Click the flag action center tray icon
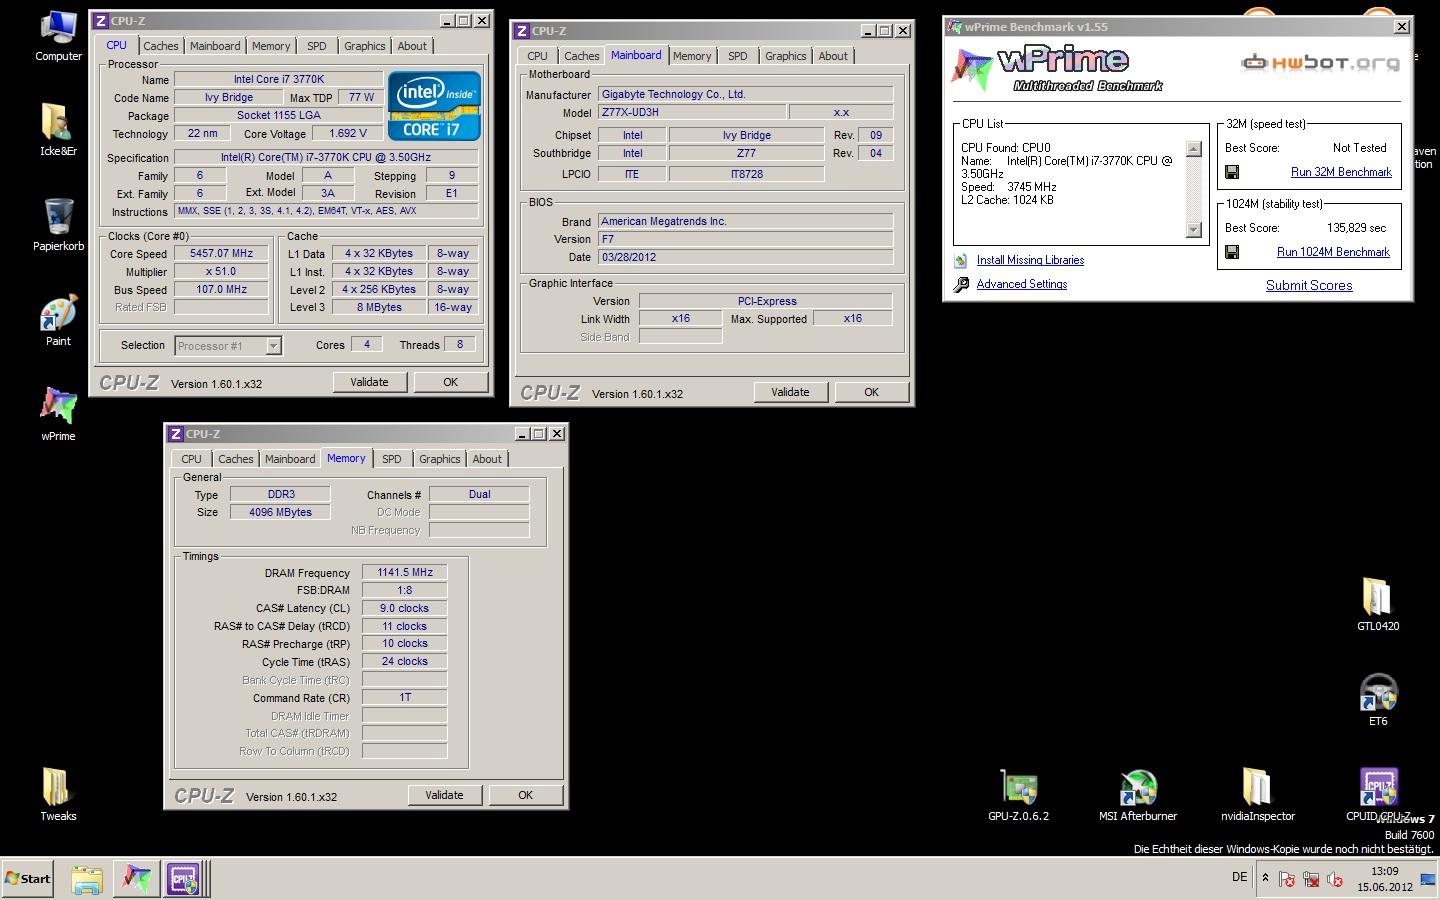The height and width of the screenshot is (900, 1440). coord(1286,879)
